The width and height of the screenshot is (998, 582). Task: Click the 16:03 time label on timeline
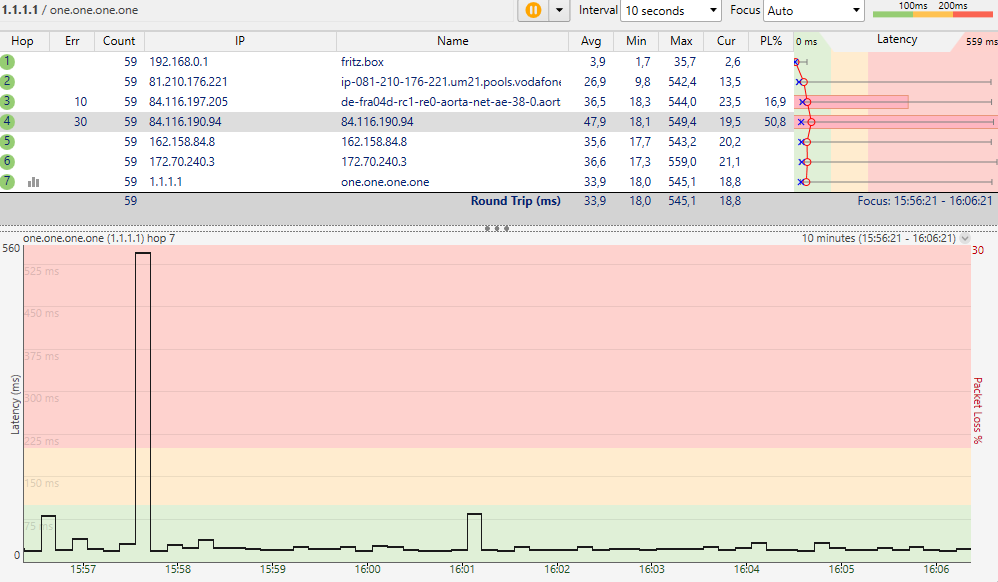click(651, 569)
